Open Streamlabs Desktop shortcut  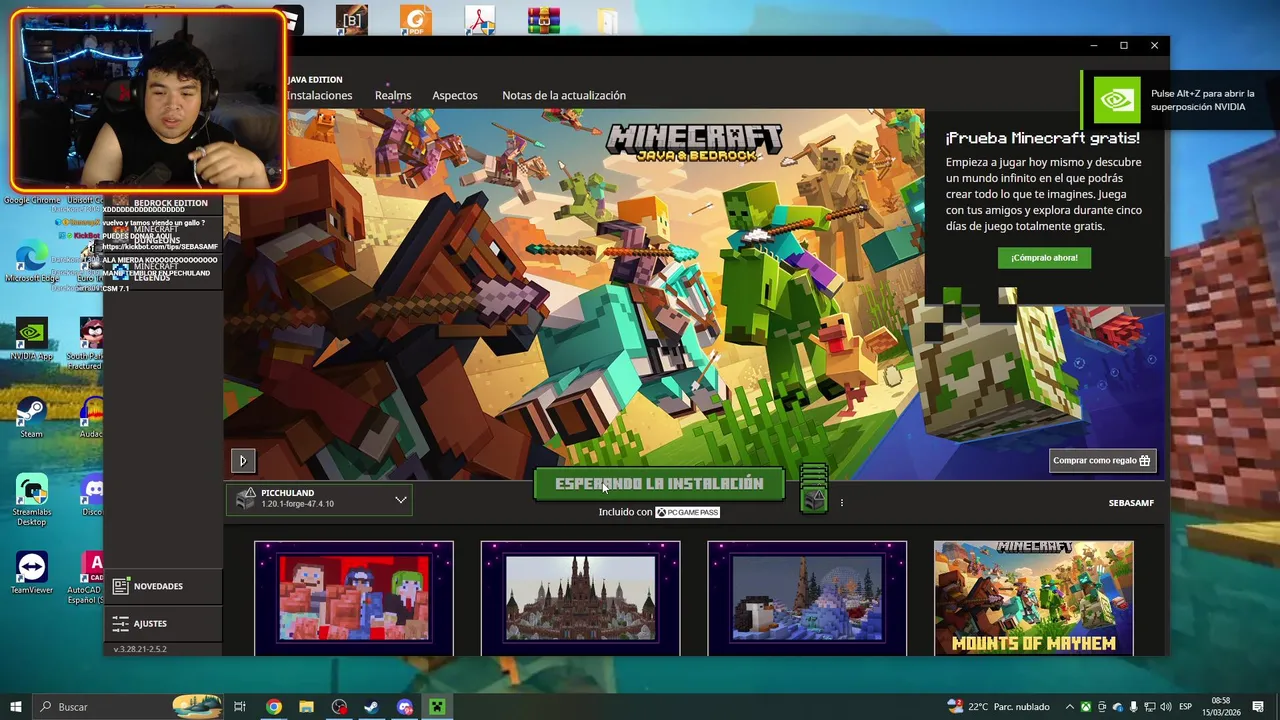click(31, 500)
